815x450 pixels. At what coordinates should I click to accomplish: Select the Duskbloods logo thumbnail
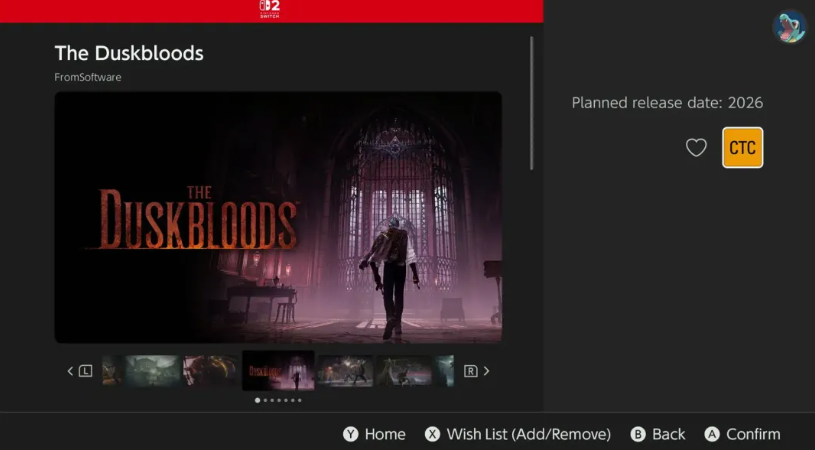tap(278, 370)
